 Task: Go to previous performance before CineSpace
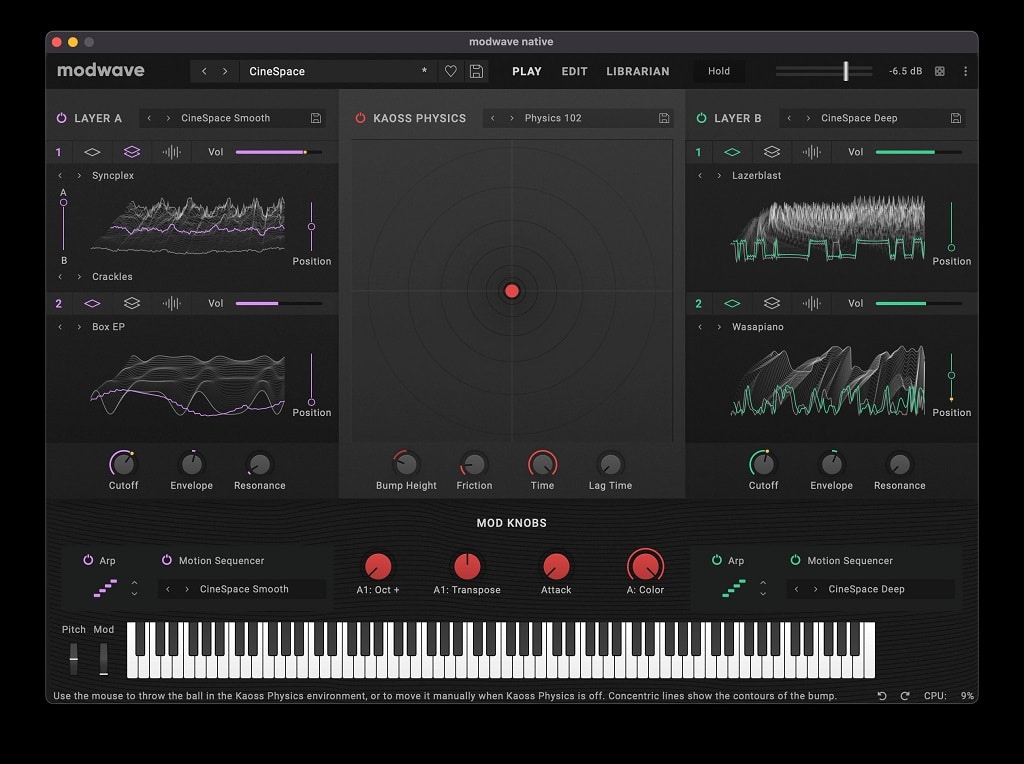(204, 71)
